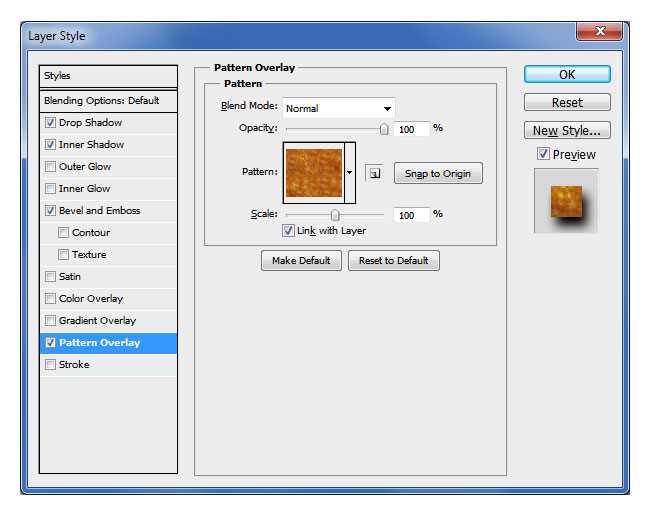This screenshot has width=650, height=513.
Task: Click the style preview thumbnail
Action: 566,201
